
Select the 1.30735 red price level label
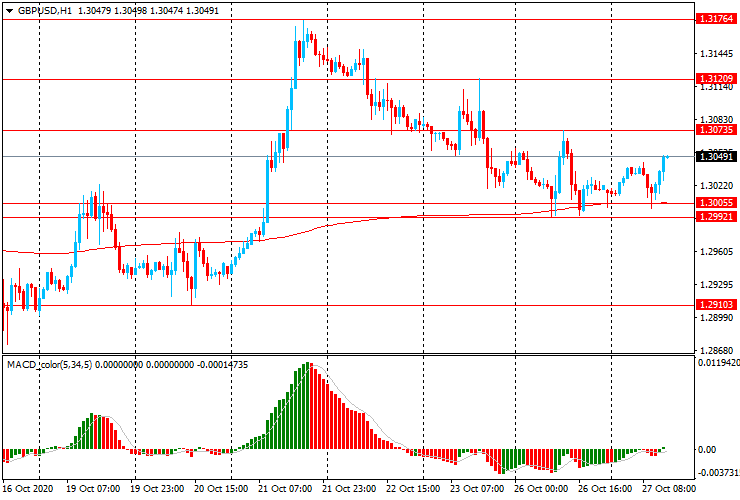click(716, 130)
